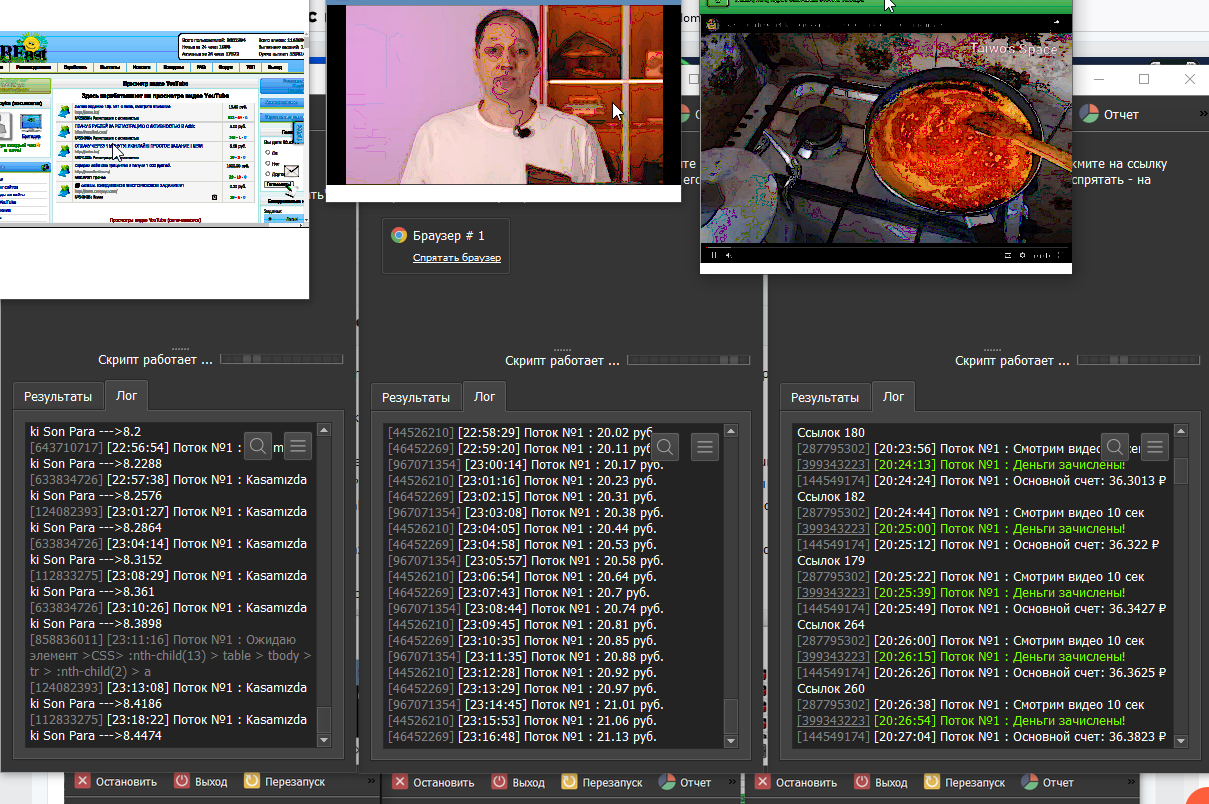Switch to Результаты tab in right window
The width and height of the screenshot is (1209, 804).
825,397
